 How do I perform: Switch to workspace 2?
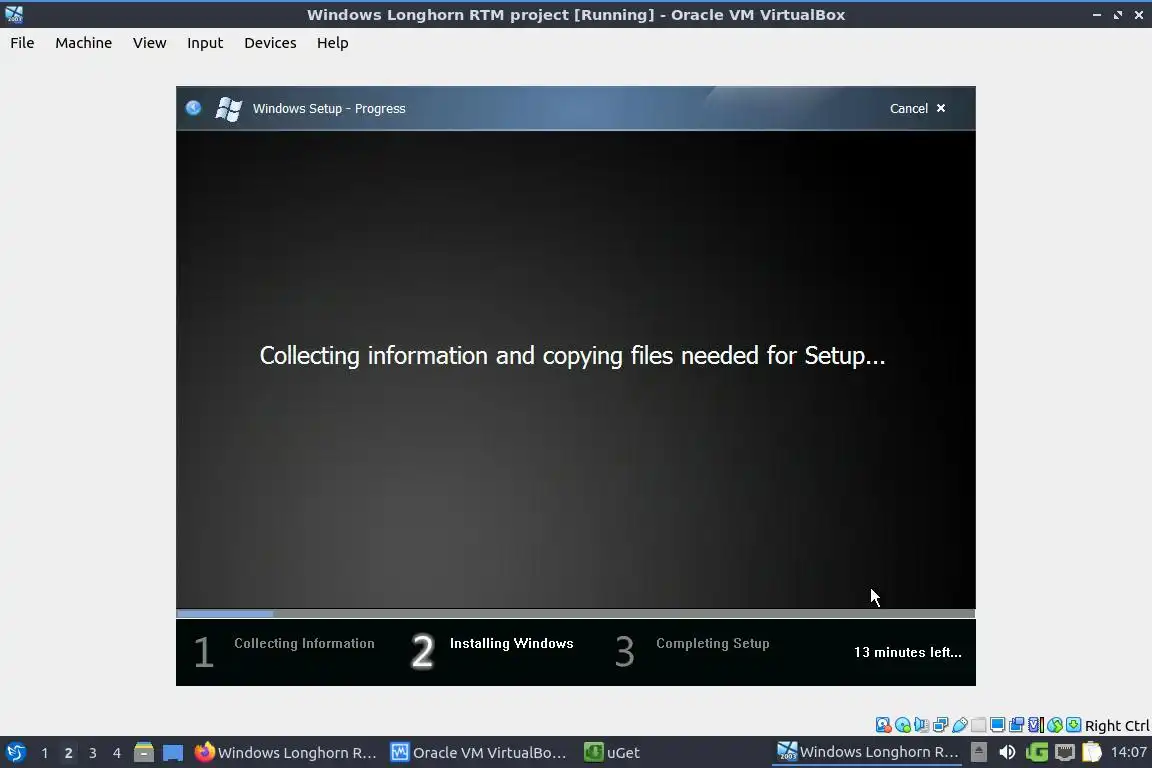click(x=68, y=753)
